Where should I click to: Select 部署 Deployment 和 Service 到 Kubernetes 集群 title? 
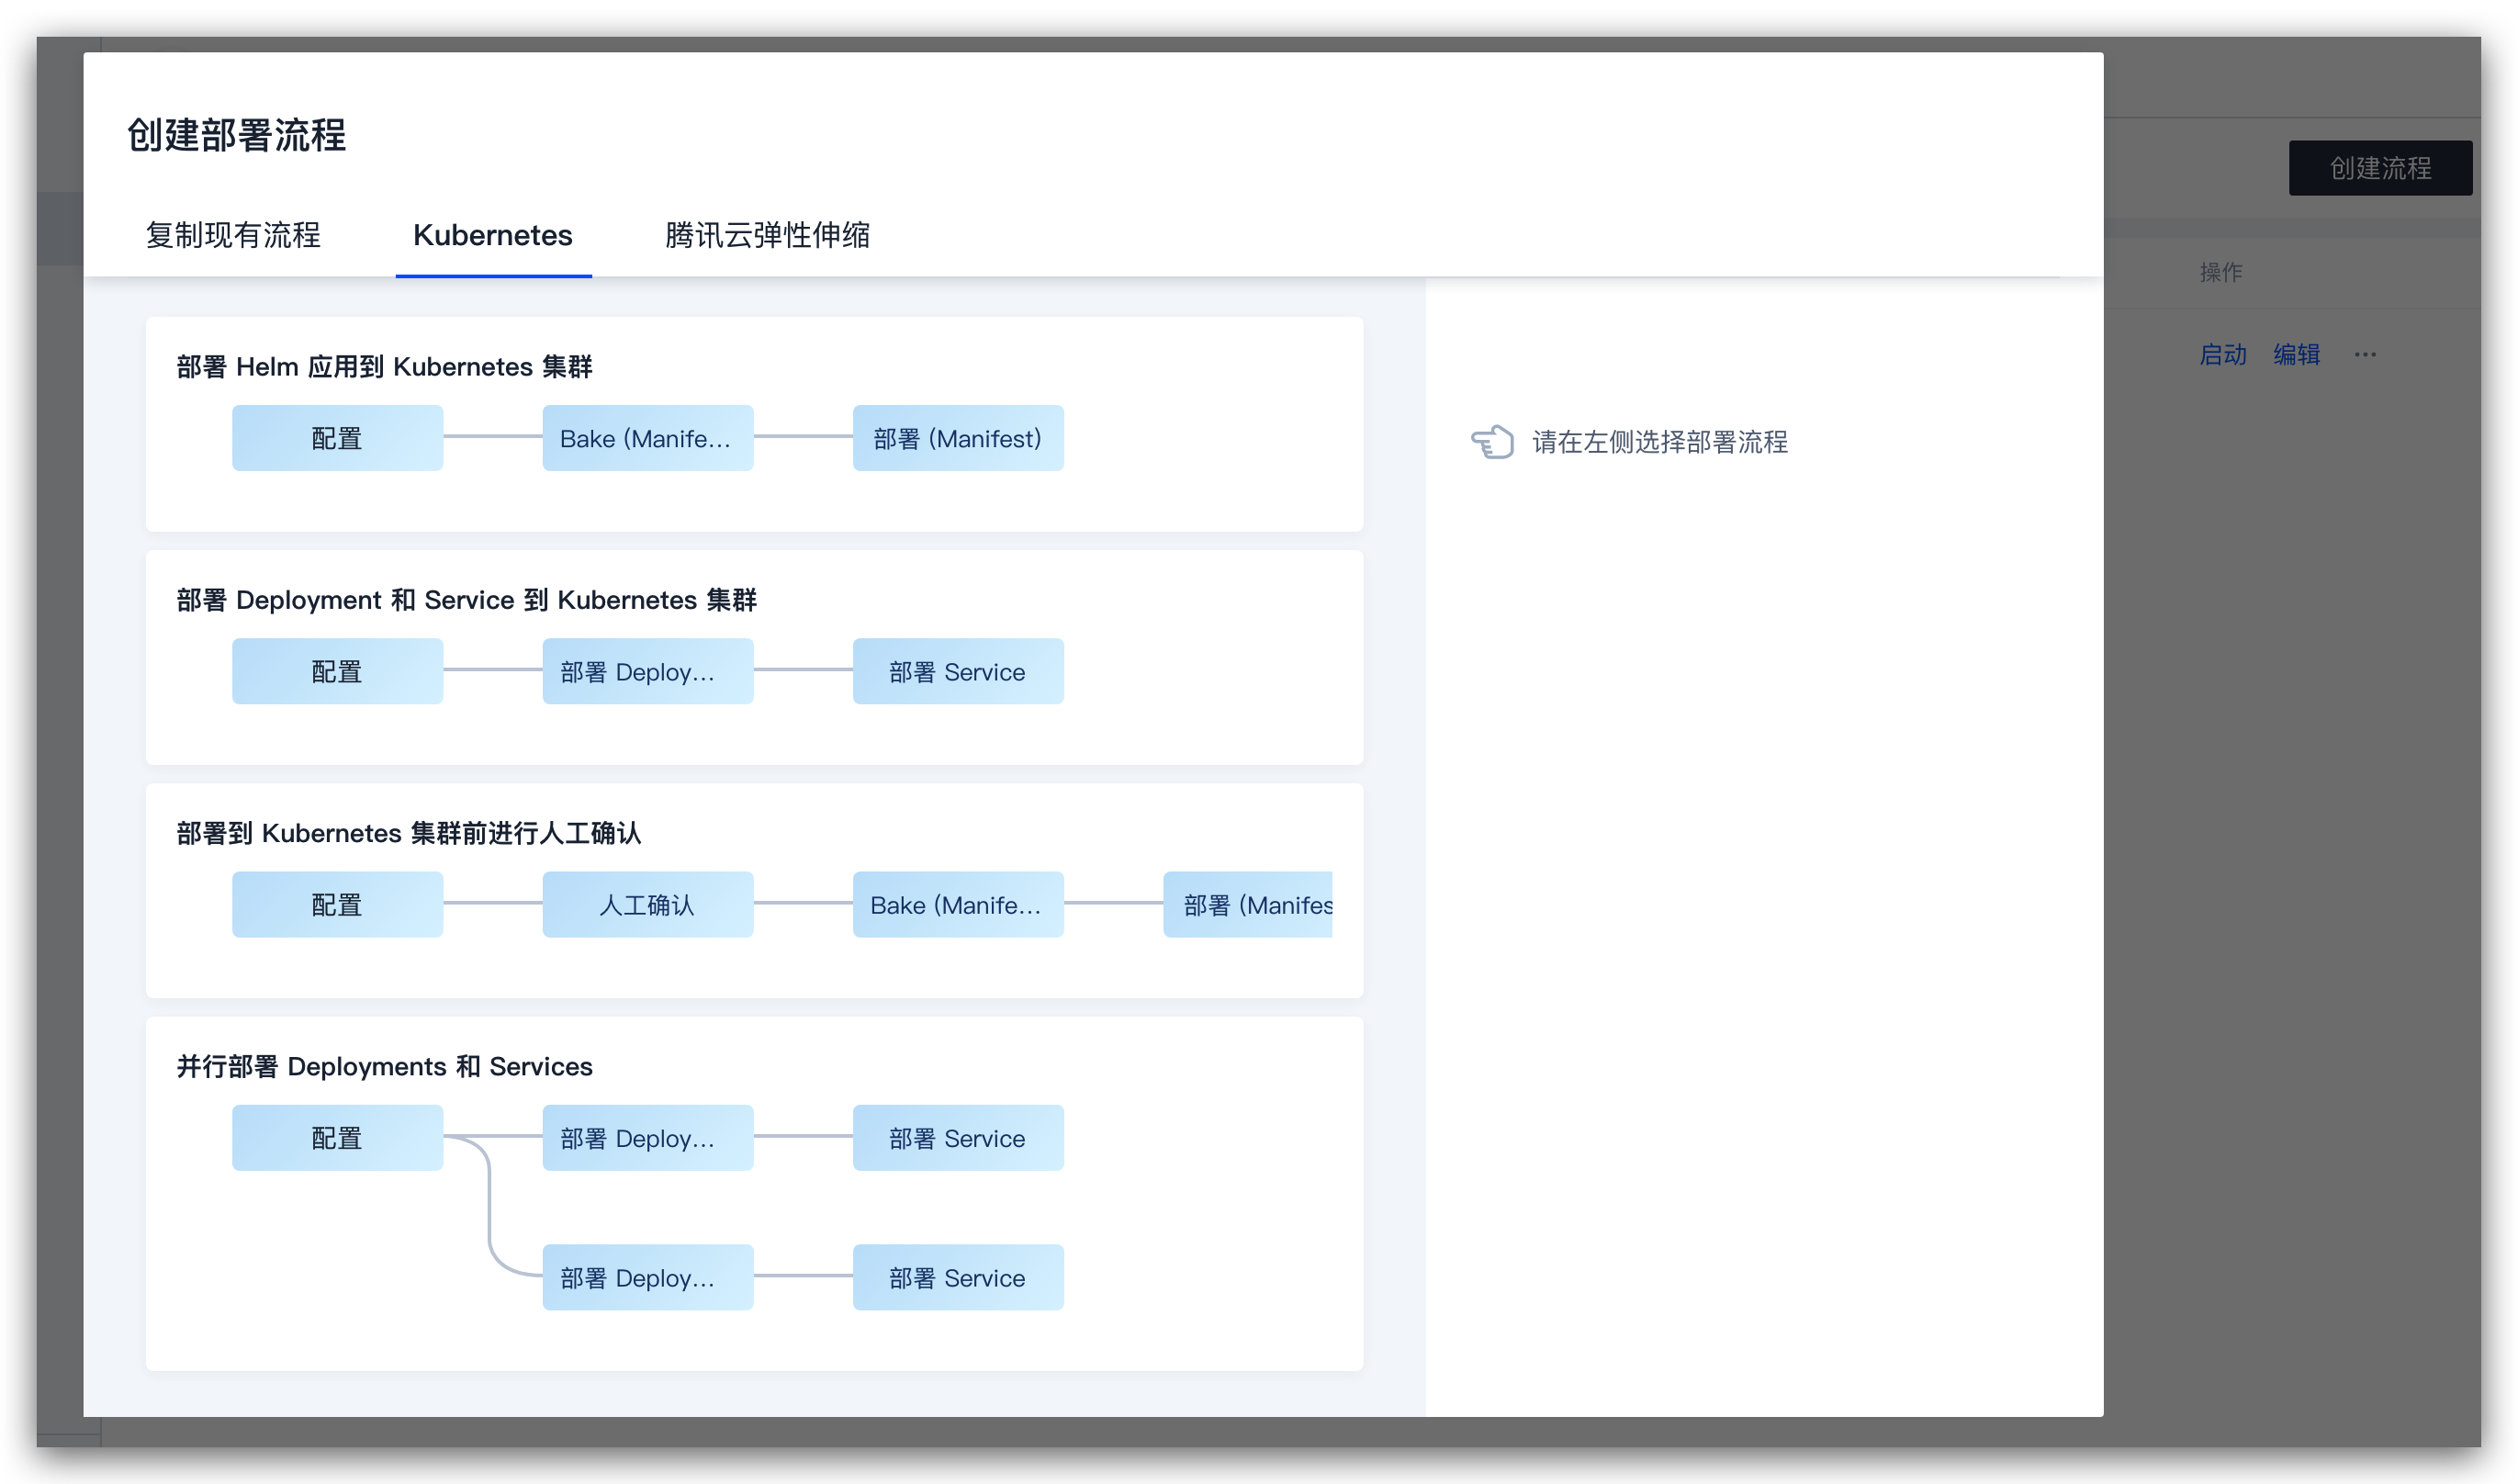tap(466, 600)
